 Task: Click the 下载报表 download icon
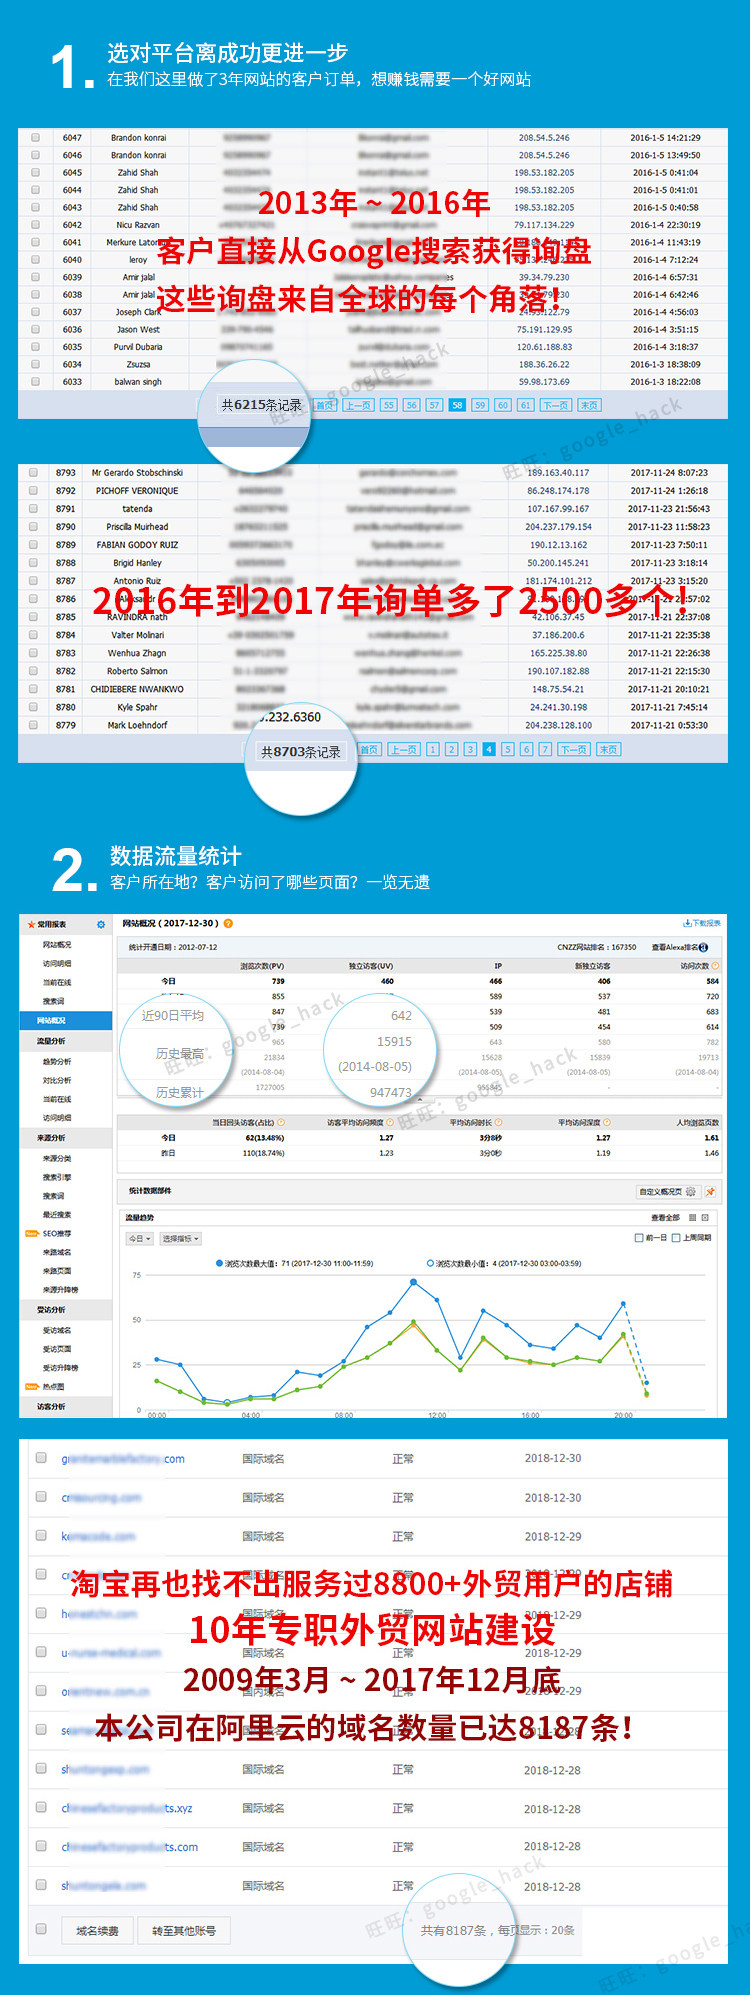tap(686, 923)
